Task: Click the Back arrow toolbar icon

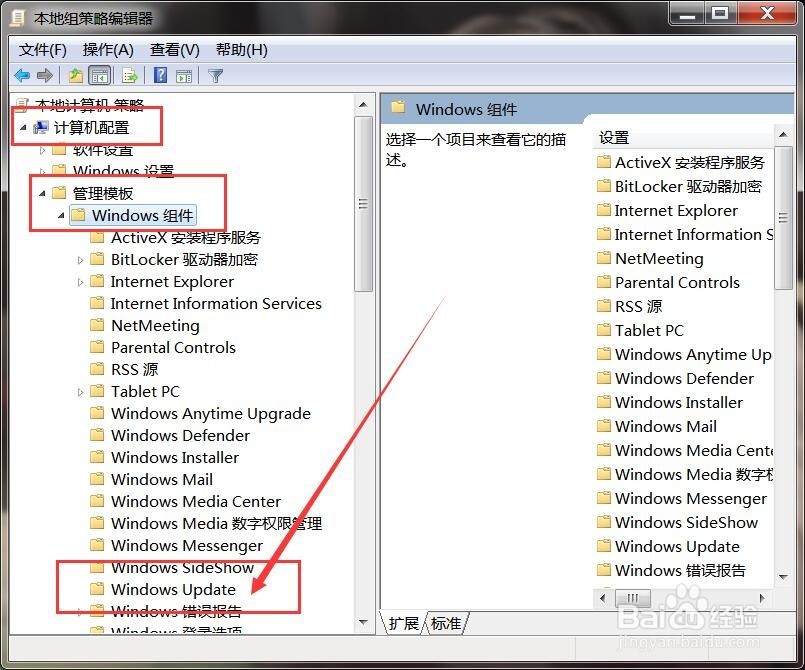Action: (22, 76)
